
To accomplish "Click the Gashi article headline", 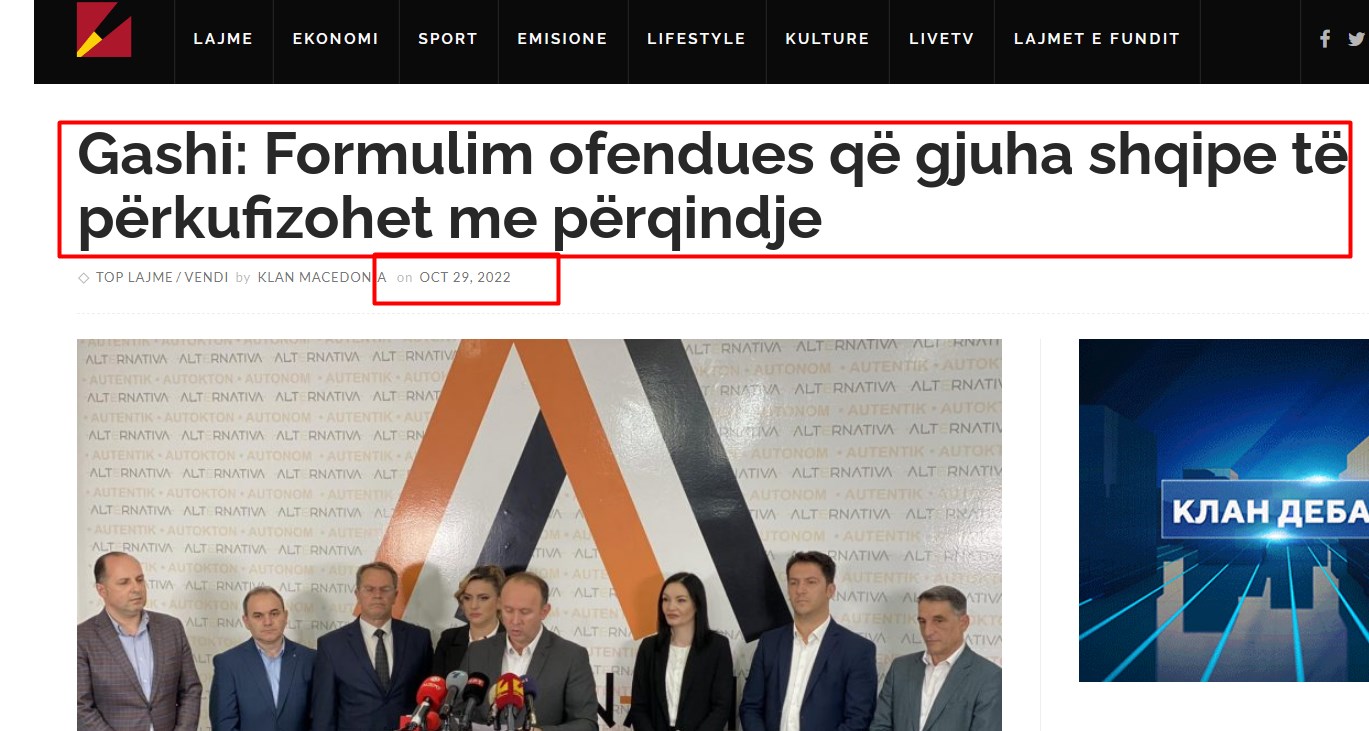I will [x=712, y=187].
